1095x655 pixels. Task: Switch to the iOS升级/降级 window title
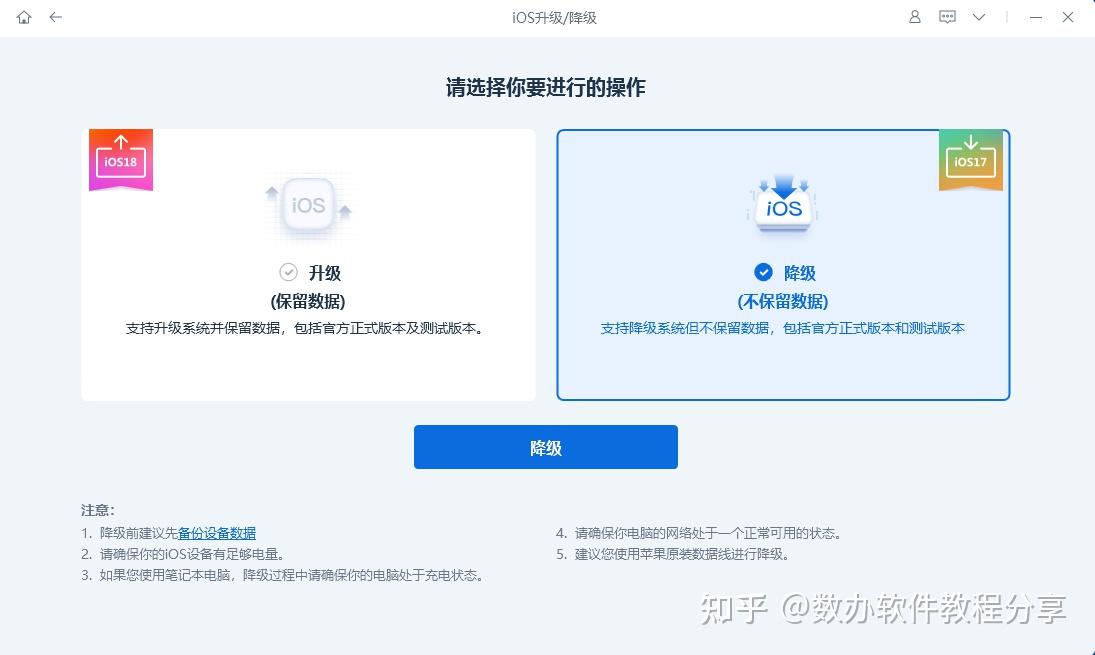[x=553, y=17]
